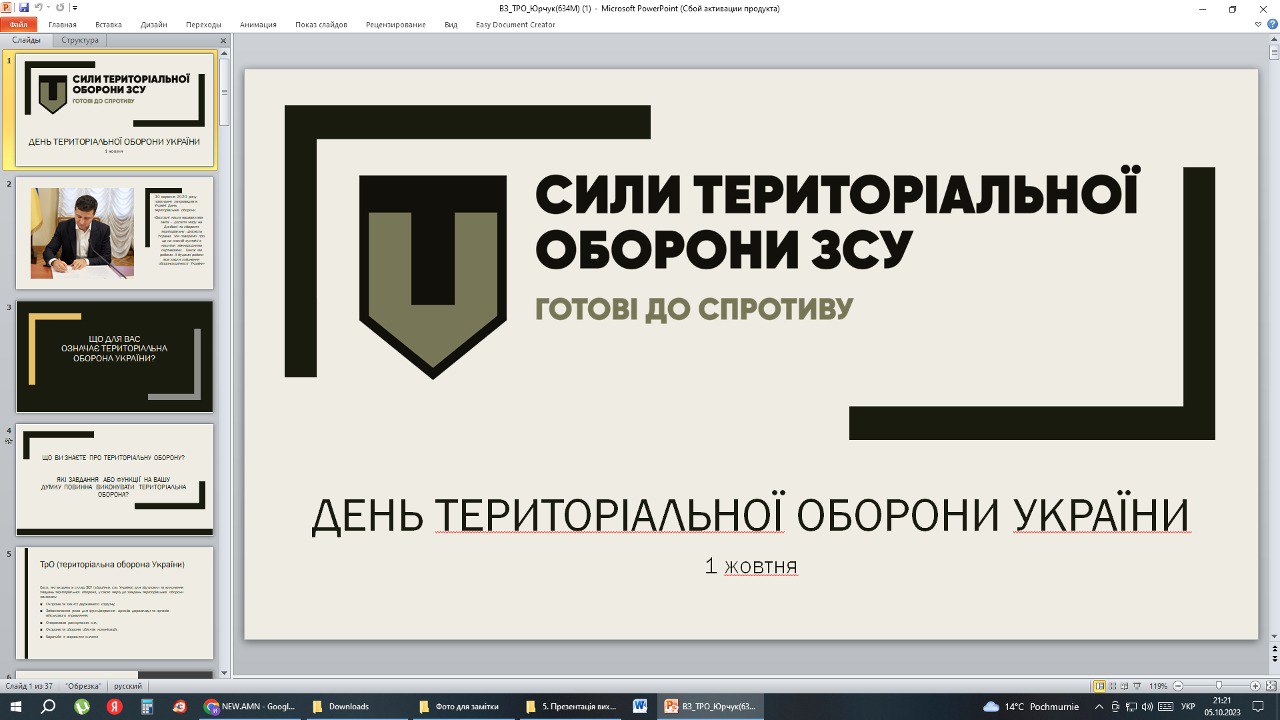1280x720 pixels.
Task: Switch keyboard language УКР indicator
Action: [x=1189, y=706]
